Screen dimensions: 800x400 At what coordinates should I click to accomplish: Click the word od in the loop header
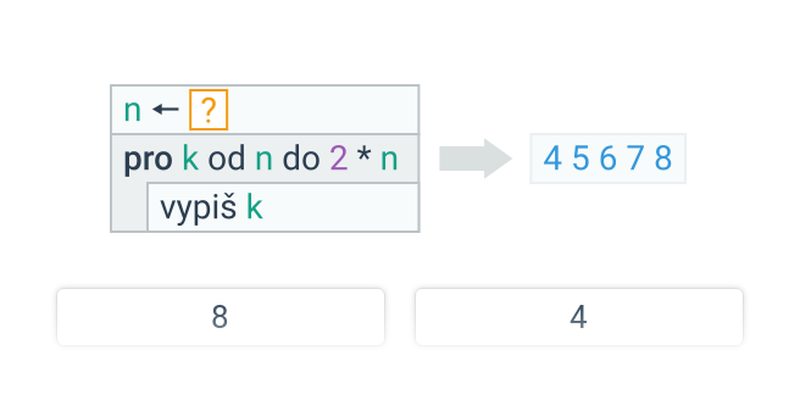click(227, 159)
